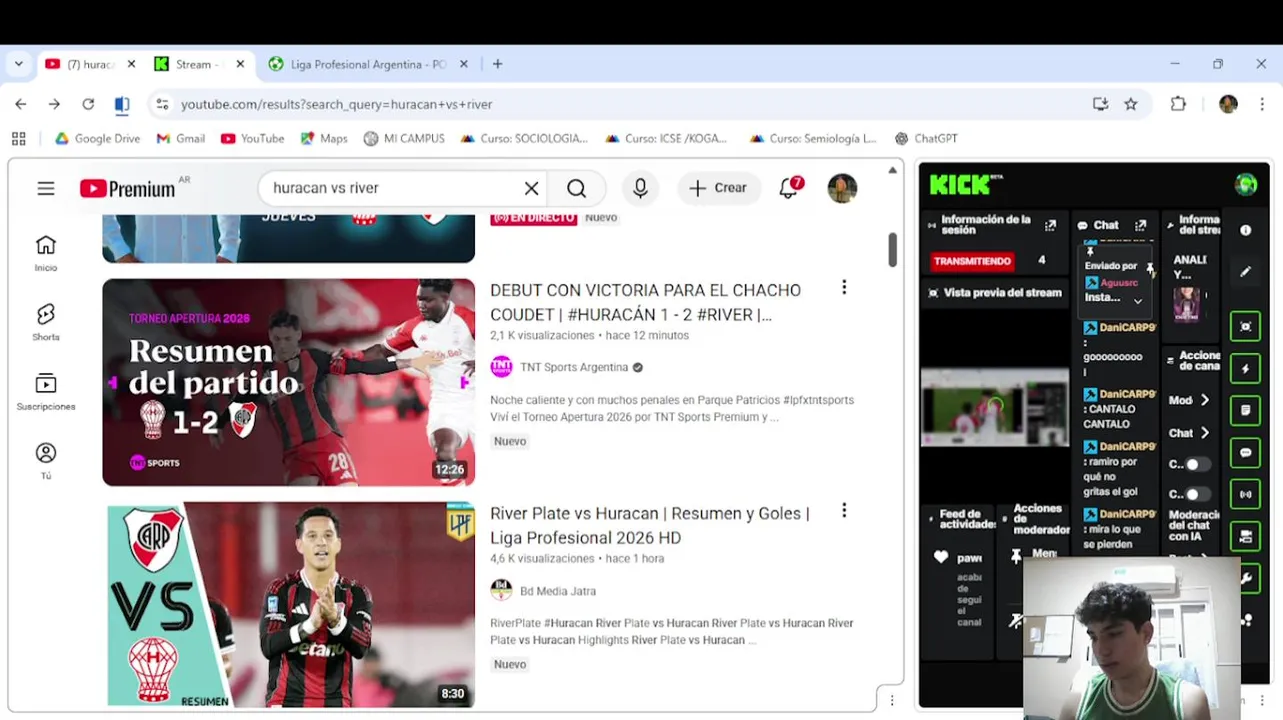Switch to the Stream Kick tab
Viewport: 1283px width, 720px height.
tap(199, 64)
